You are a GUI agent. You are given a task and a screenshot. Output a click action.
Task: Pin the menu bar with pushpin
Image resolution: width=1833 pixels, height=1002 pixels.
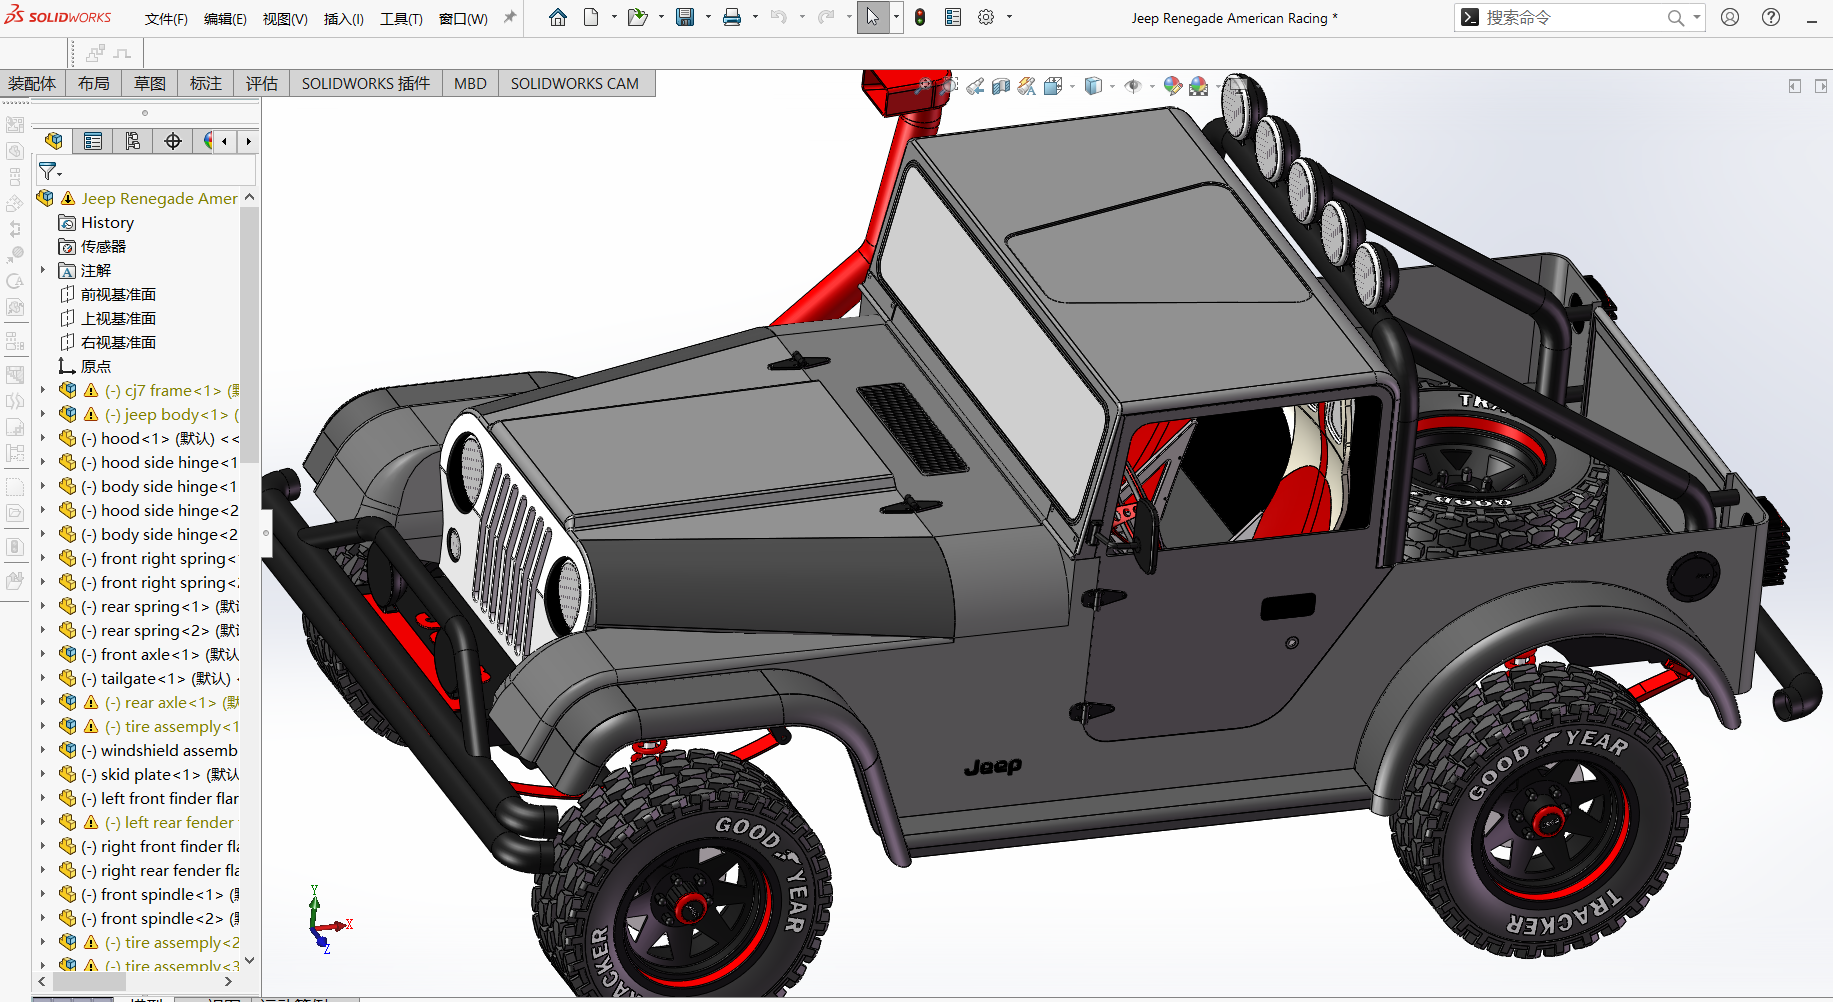click(510, 17)
